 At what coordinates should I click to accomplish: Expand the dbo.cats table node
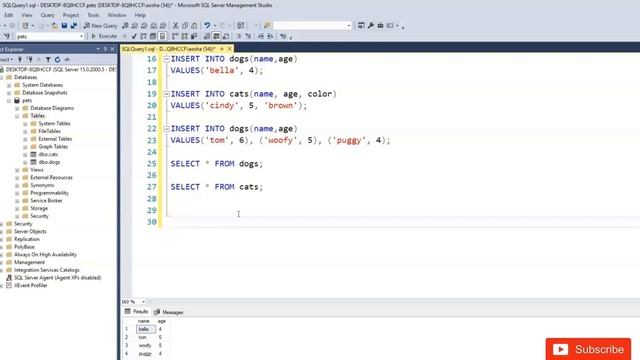pyautogui.click(x=25, y=154)
